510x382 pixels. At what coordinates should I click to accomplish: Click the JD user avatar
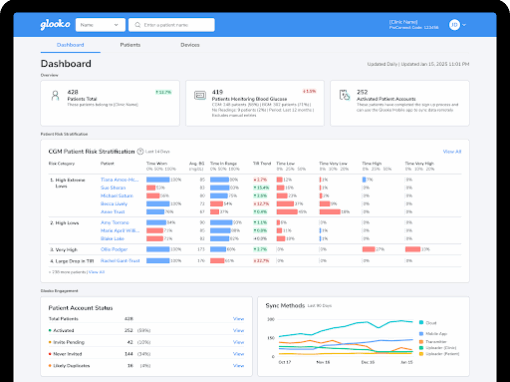tap(454, 25)
